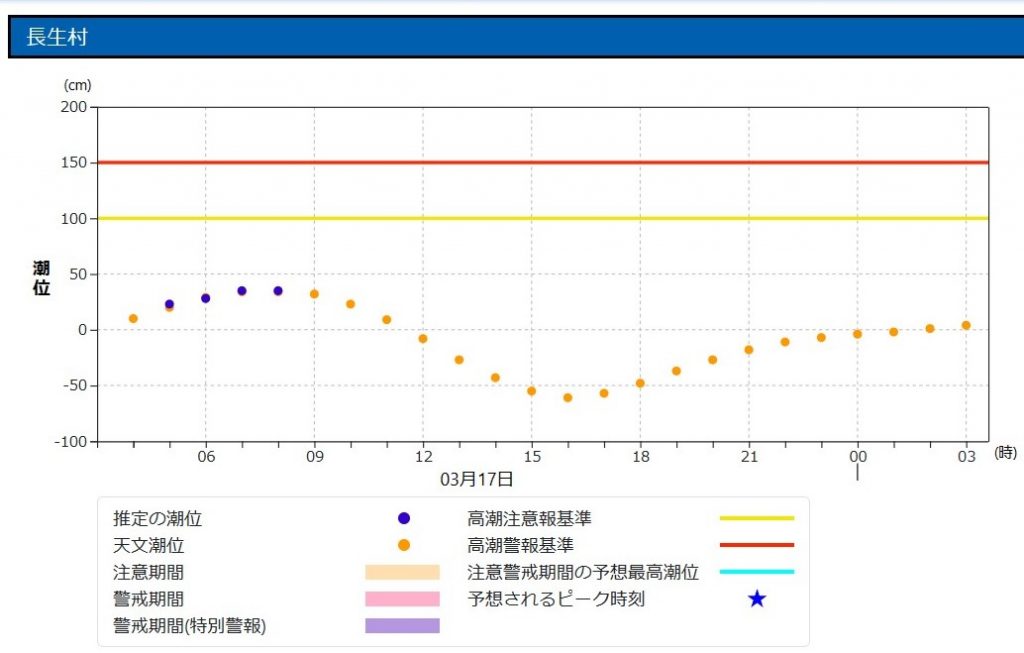Click the cyan 予想最高潮位 legend line
Image resolution: width=1024 pixels, height=653 pixels.
pos(757,571)
